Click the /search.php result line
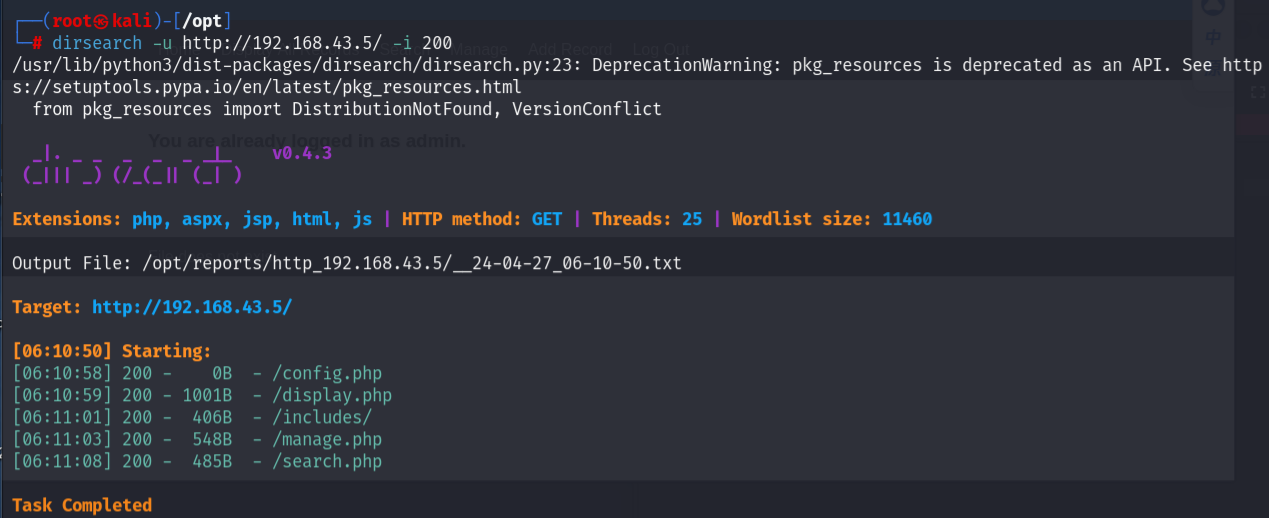This screenshot has width=1269, height=518. coord(197,461)
